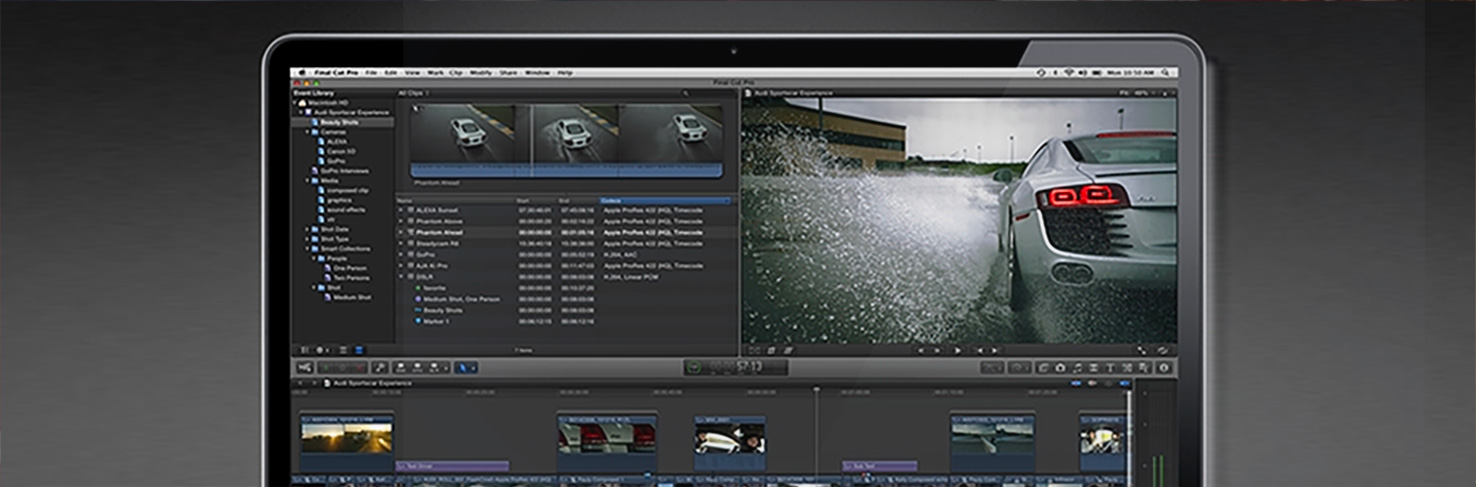Click the browser search magnifier icon

pos(686,93)
